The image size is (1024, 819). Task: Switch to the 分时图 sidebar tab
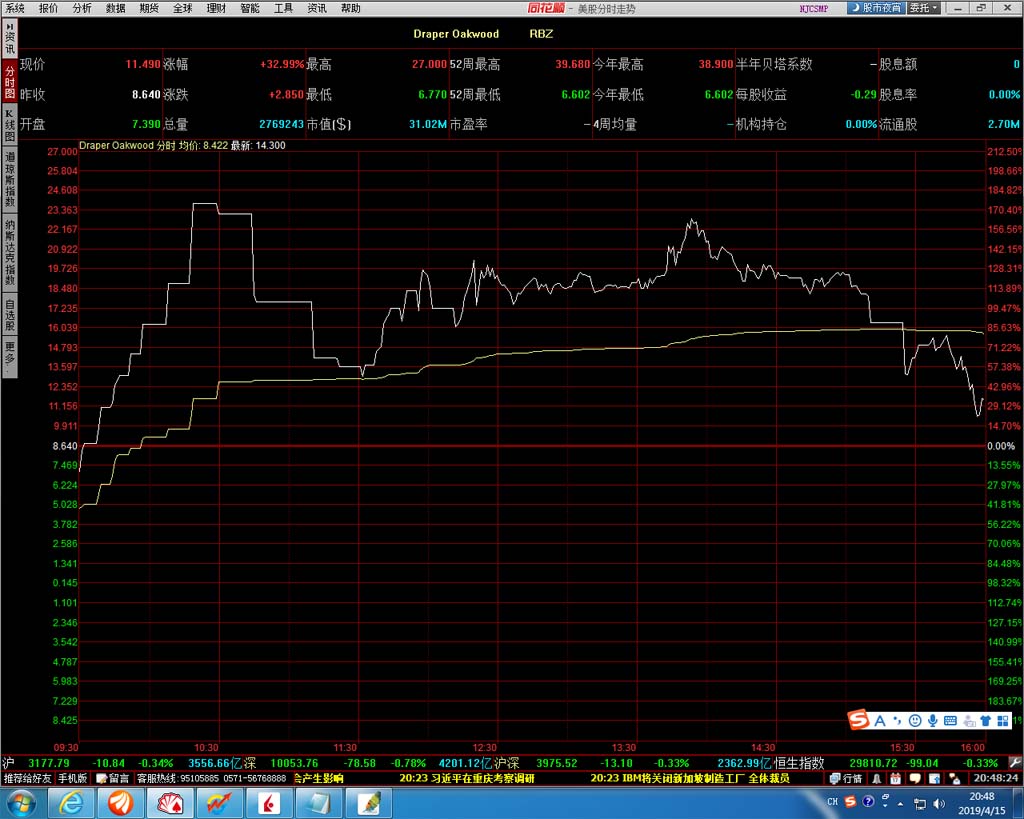pos(10,82)
